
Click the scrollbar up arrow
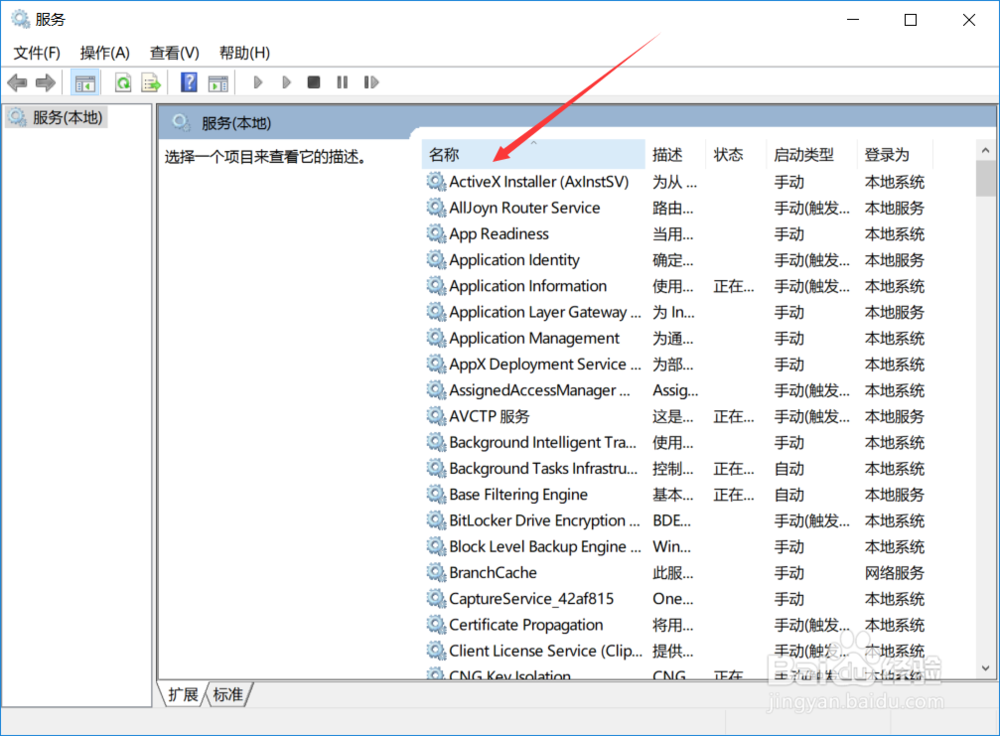(x=985, y=151)
